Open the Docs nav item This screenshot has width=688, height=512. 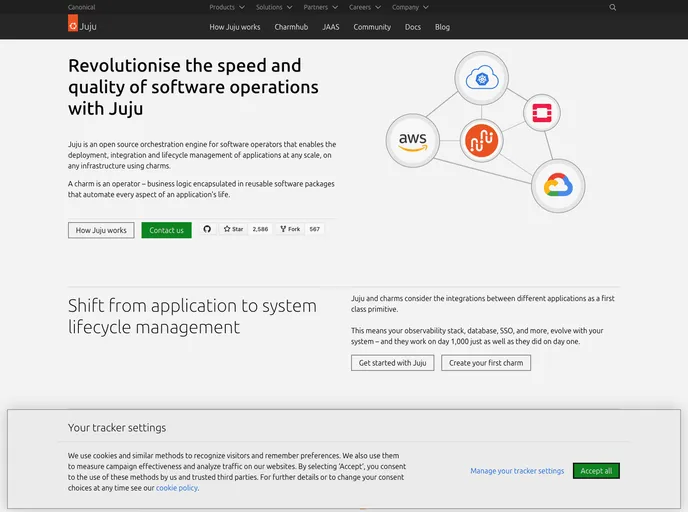pyautogui.click(x=412, y=27)
